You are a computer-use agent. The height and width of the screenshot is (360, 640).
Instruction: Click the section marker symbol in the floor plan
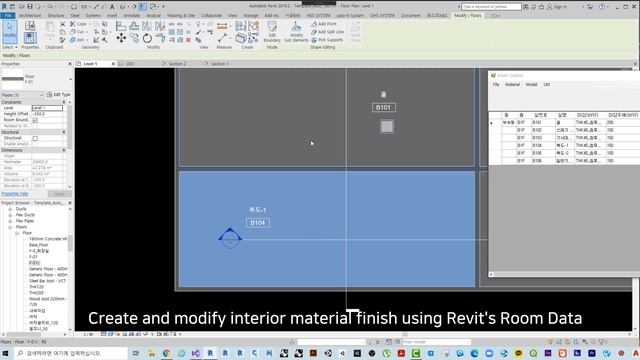point(230,237)
